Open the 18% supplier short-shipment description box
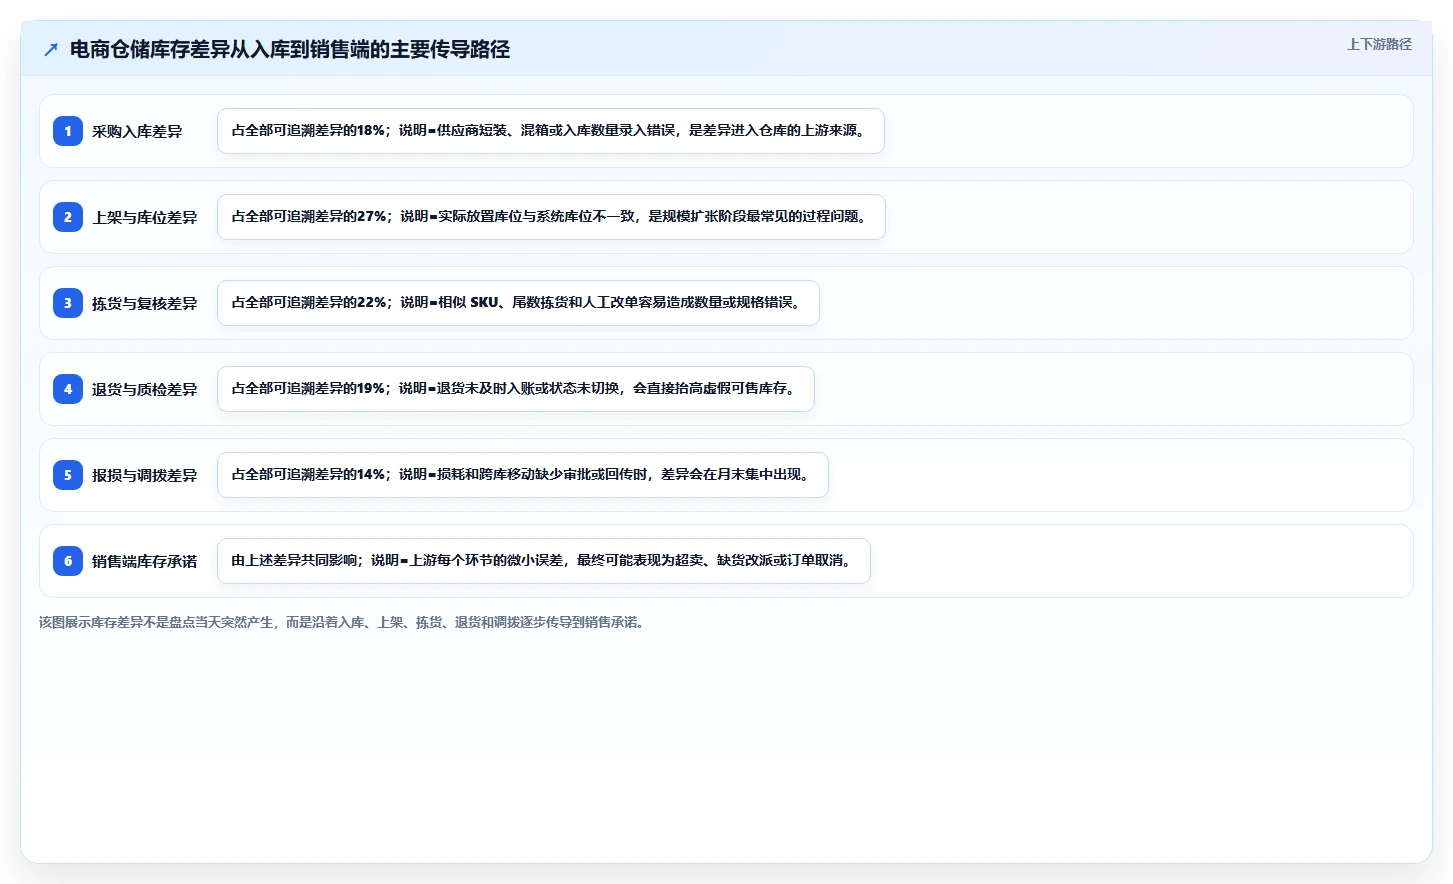The image size is (1453, 884). pos(551,131)
